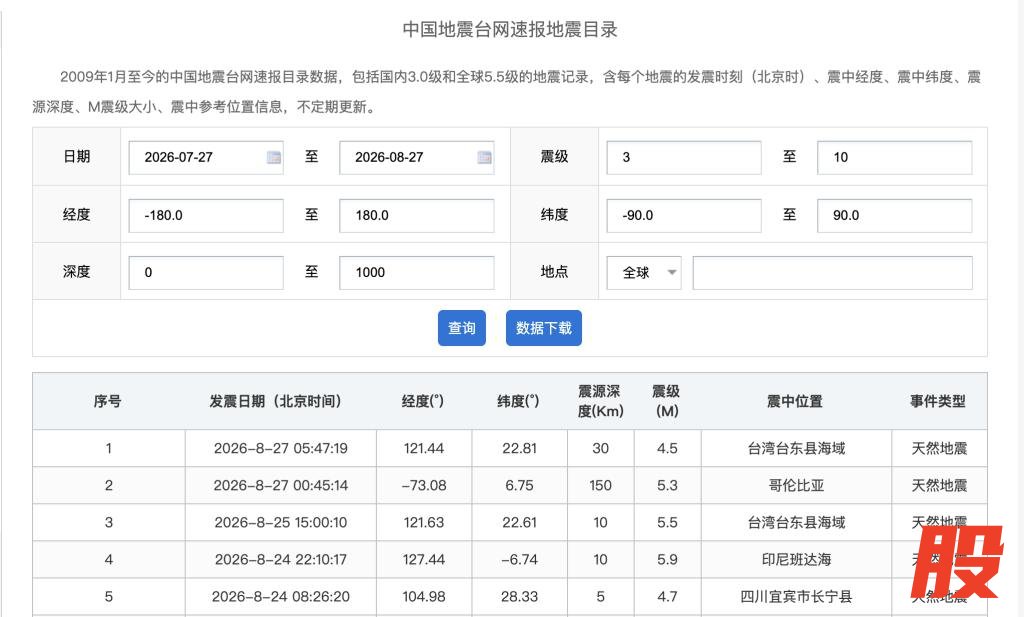Click the 事件类型 column header
The height and width of the screenshot is (617, 1024).
click(938, 401)
